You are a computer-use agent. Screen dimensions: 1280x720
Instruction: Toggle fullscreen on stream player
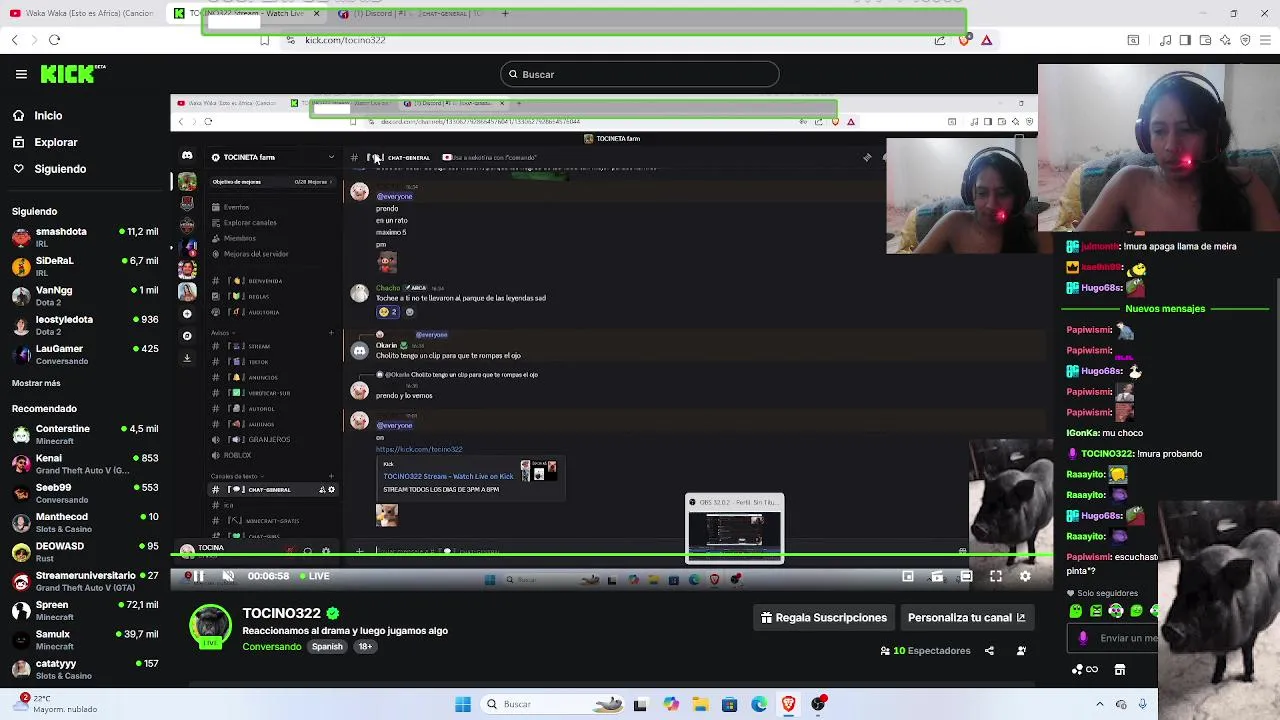(996, 576)
